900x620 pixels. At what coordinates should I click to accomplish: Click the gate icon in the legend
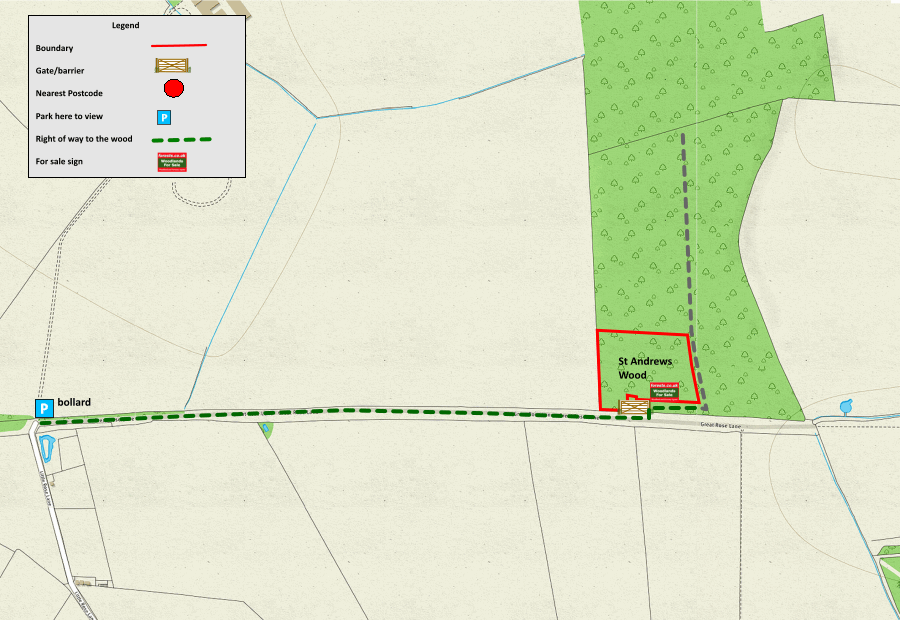172,65
